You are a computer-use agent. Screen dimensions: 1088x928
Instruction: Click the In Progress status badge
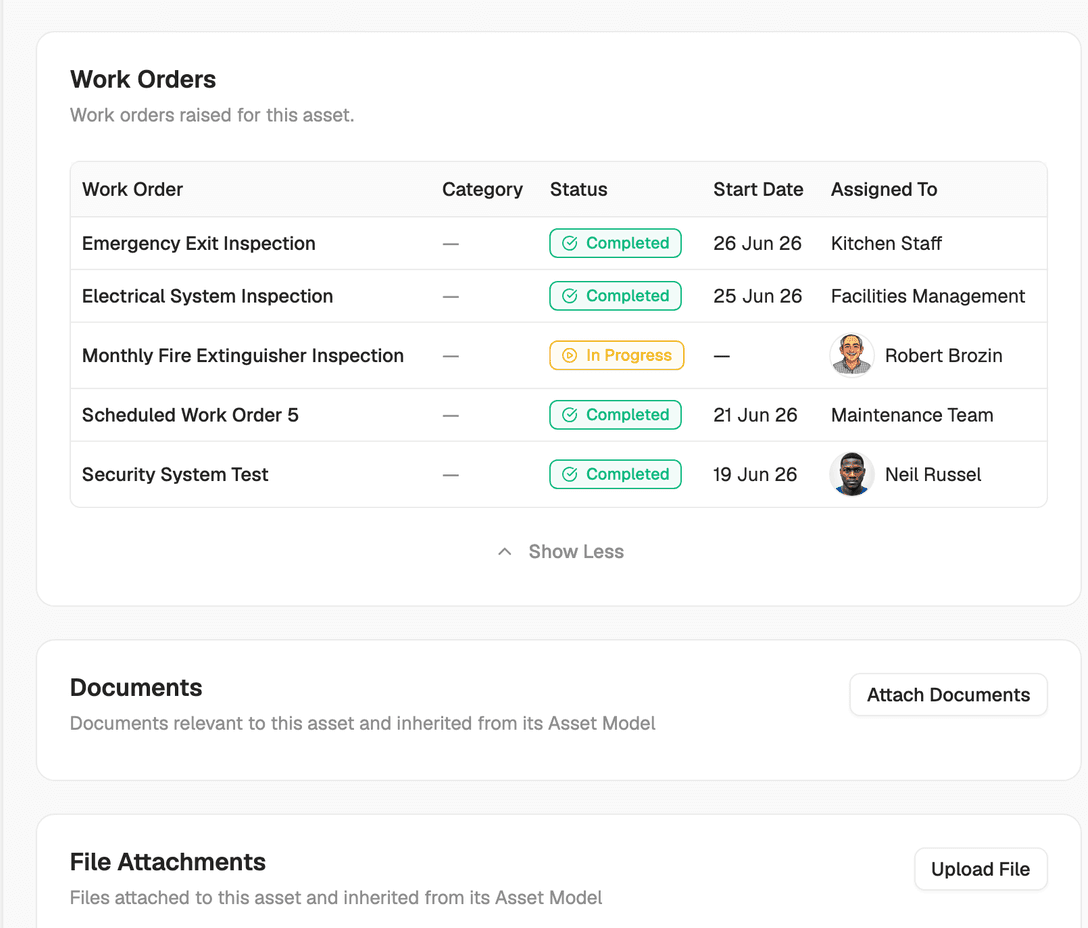(x=617, y=355)
